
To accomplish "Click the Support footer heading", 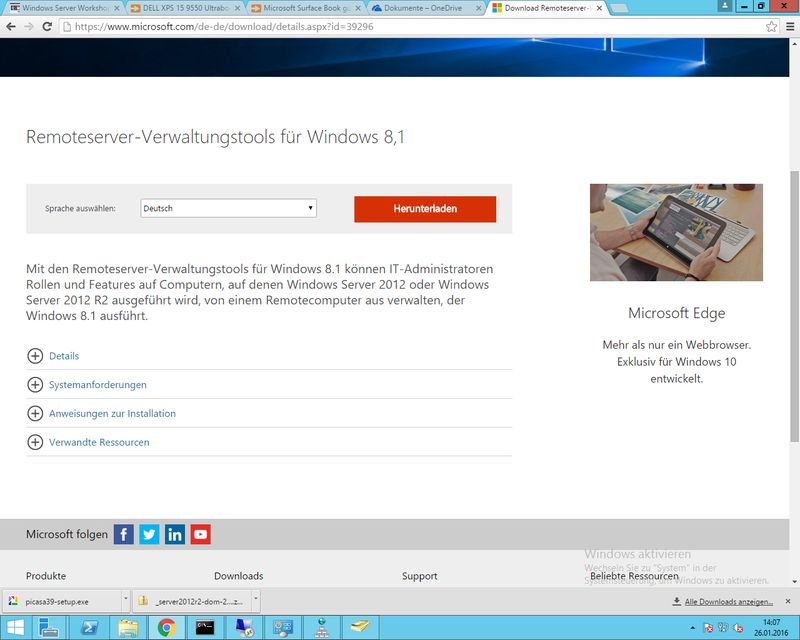I will coord(419,576).
